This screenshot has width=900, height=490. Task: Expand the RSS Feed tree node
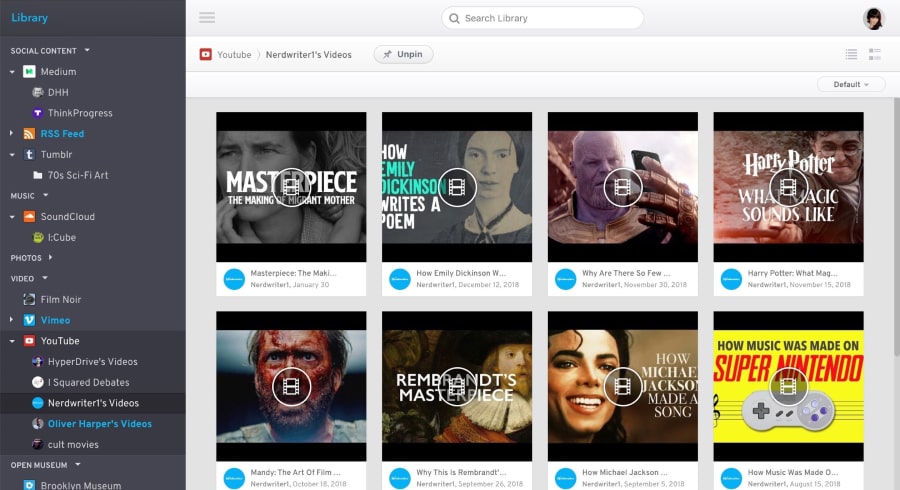pos(11,133)
